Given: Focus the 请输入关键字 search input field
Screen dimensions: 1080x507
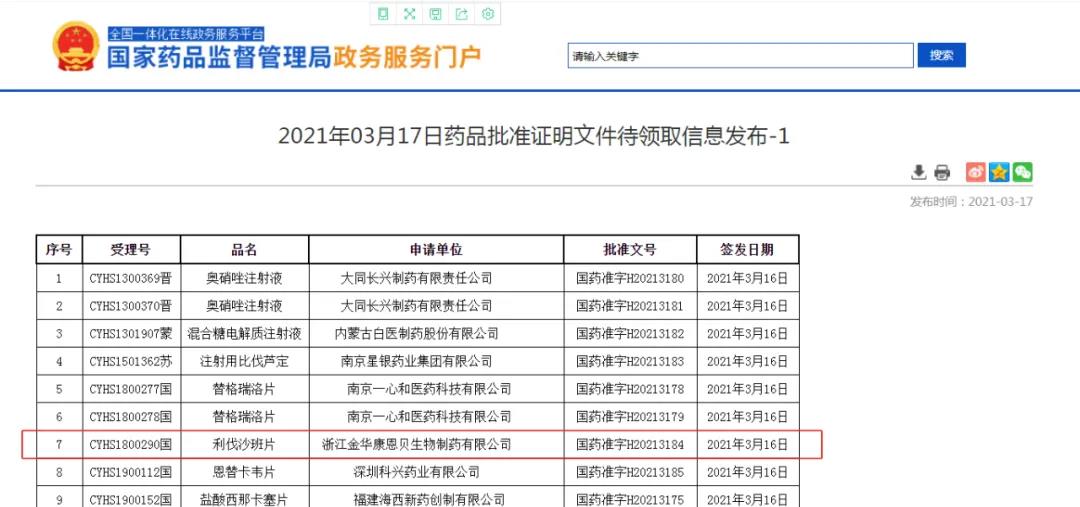Looking at the screenshot, I should (x=740, y=56).
